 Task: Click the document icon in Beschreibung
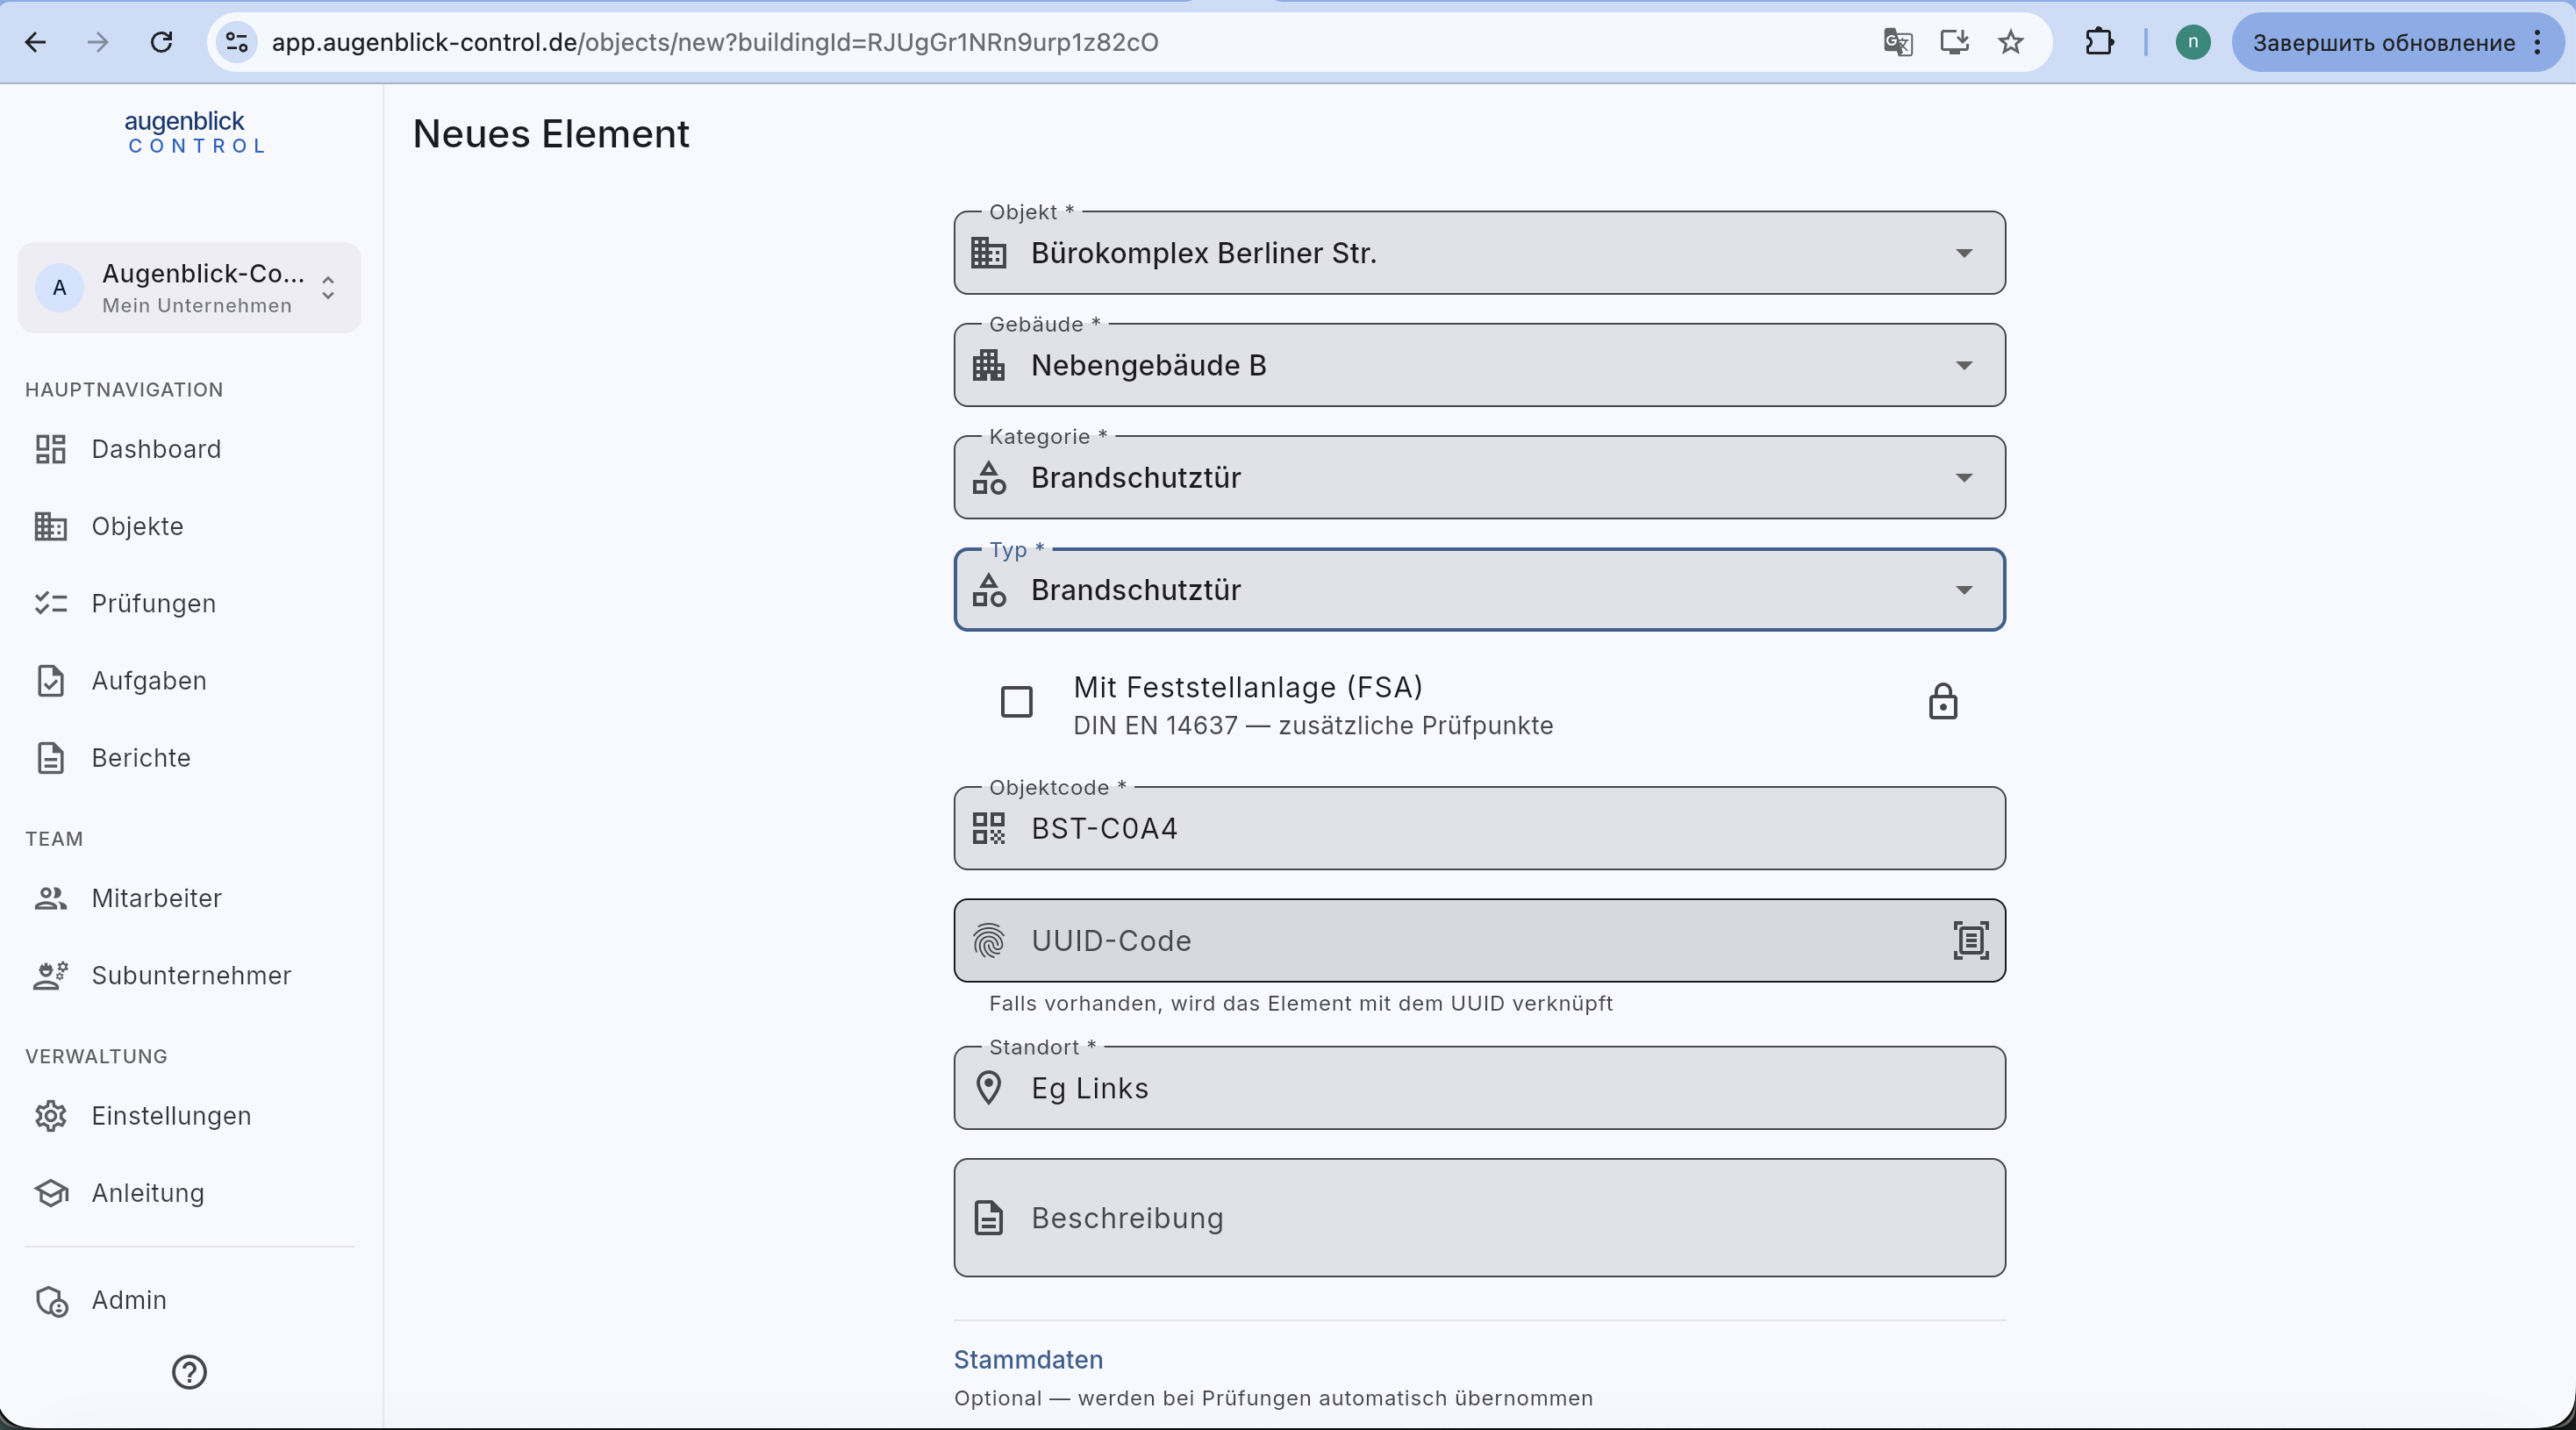pos(989,1218)
